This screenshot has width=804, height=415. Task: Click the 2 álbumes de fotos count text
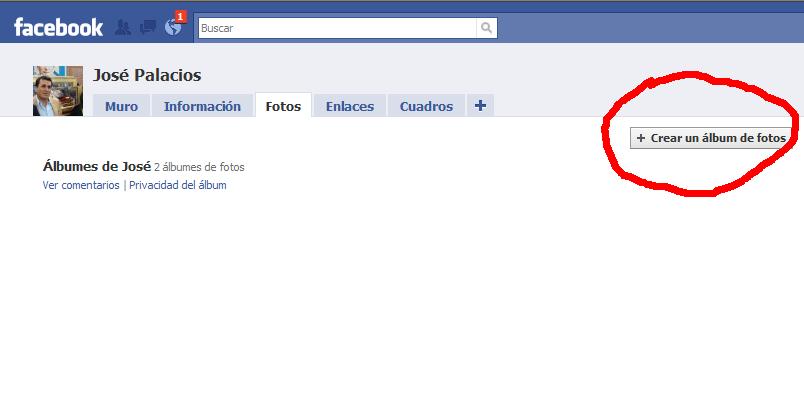[199, 168]
